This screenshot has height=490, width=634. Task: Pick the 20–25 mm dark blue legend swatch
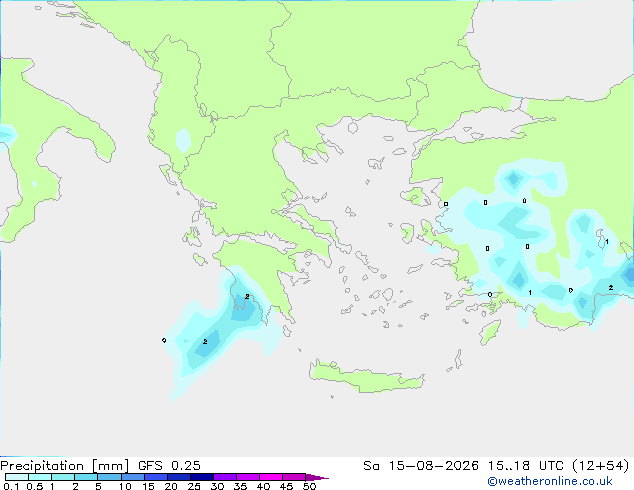pos(178,477)
